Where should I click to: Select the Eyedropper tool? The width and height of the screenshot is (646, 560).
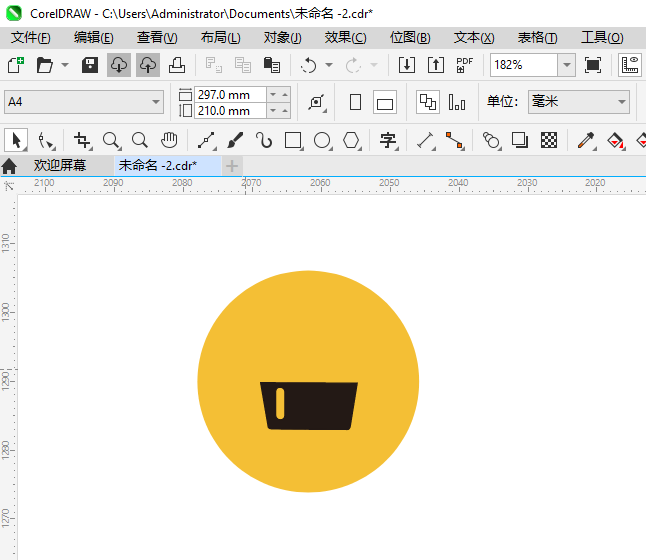pos(586,140)
